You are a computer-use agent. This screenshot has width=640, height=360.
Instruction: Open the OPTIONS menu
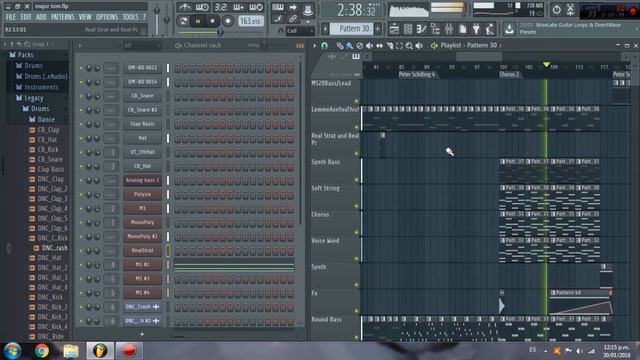107,17
